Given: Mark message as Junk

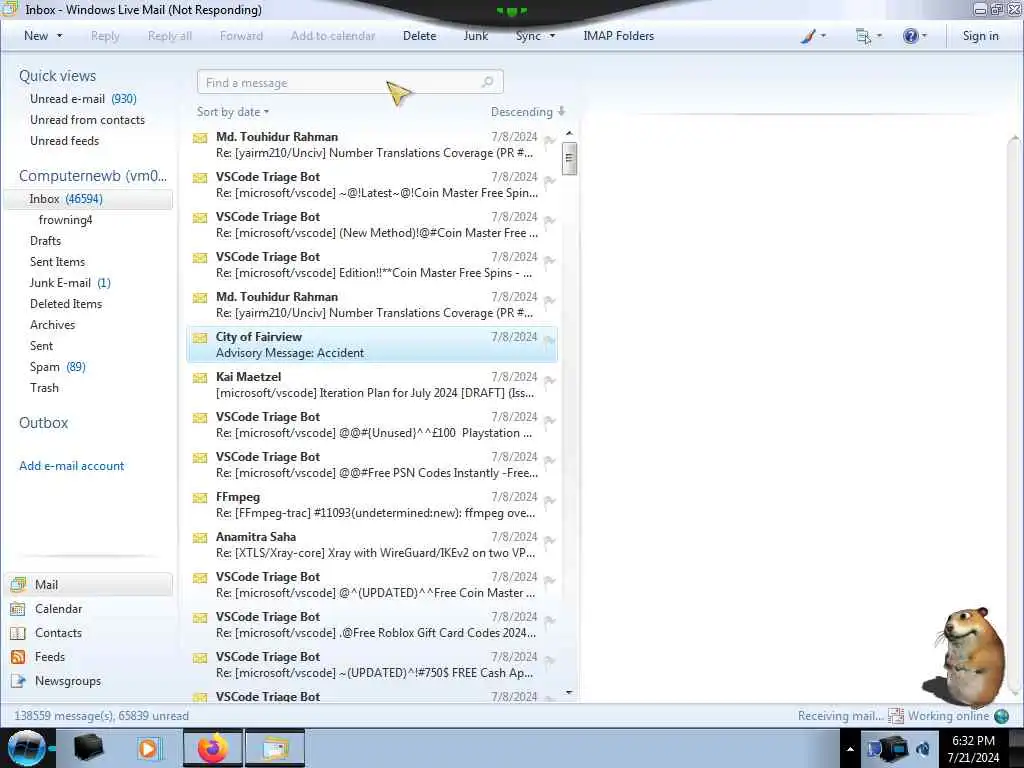Looking at the screenshot, I should (475, 36).
